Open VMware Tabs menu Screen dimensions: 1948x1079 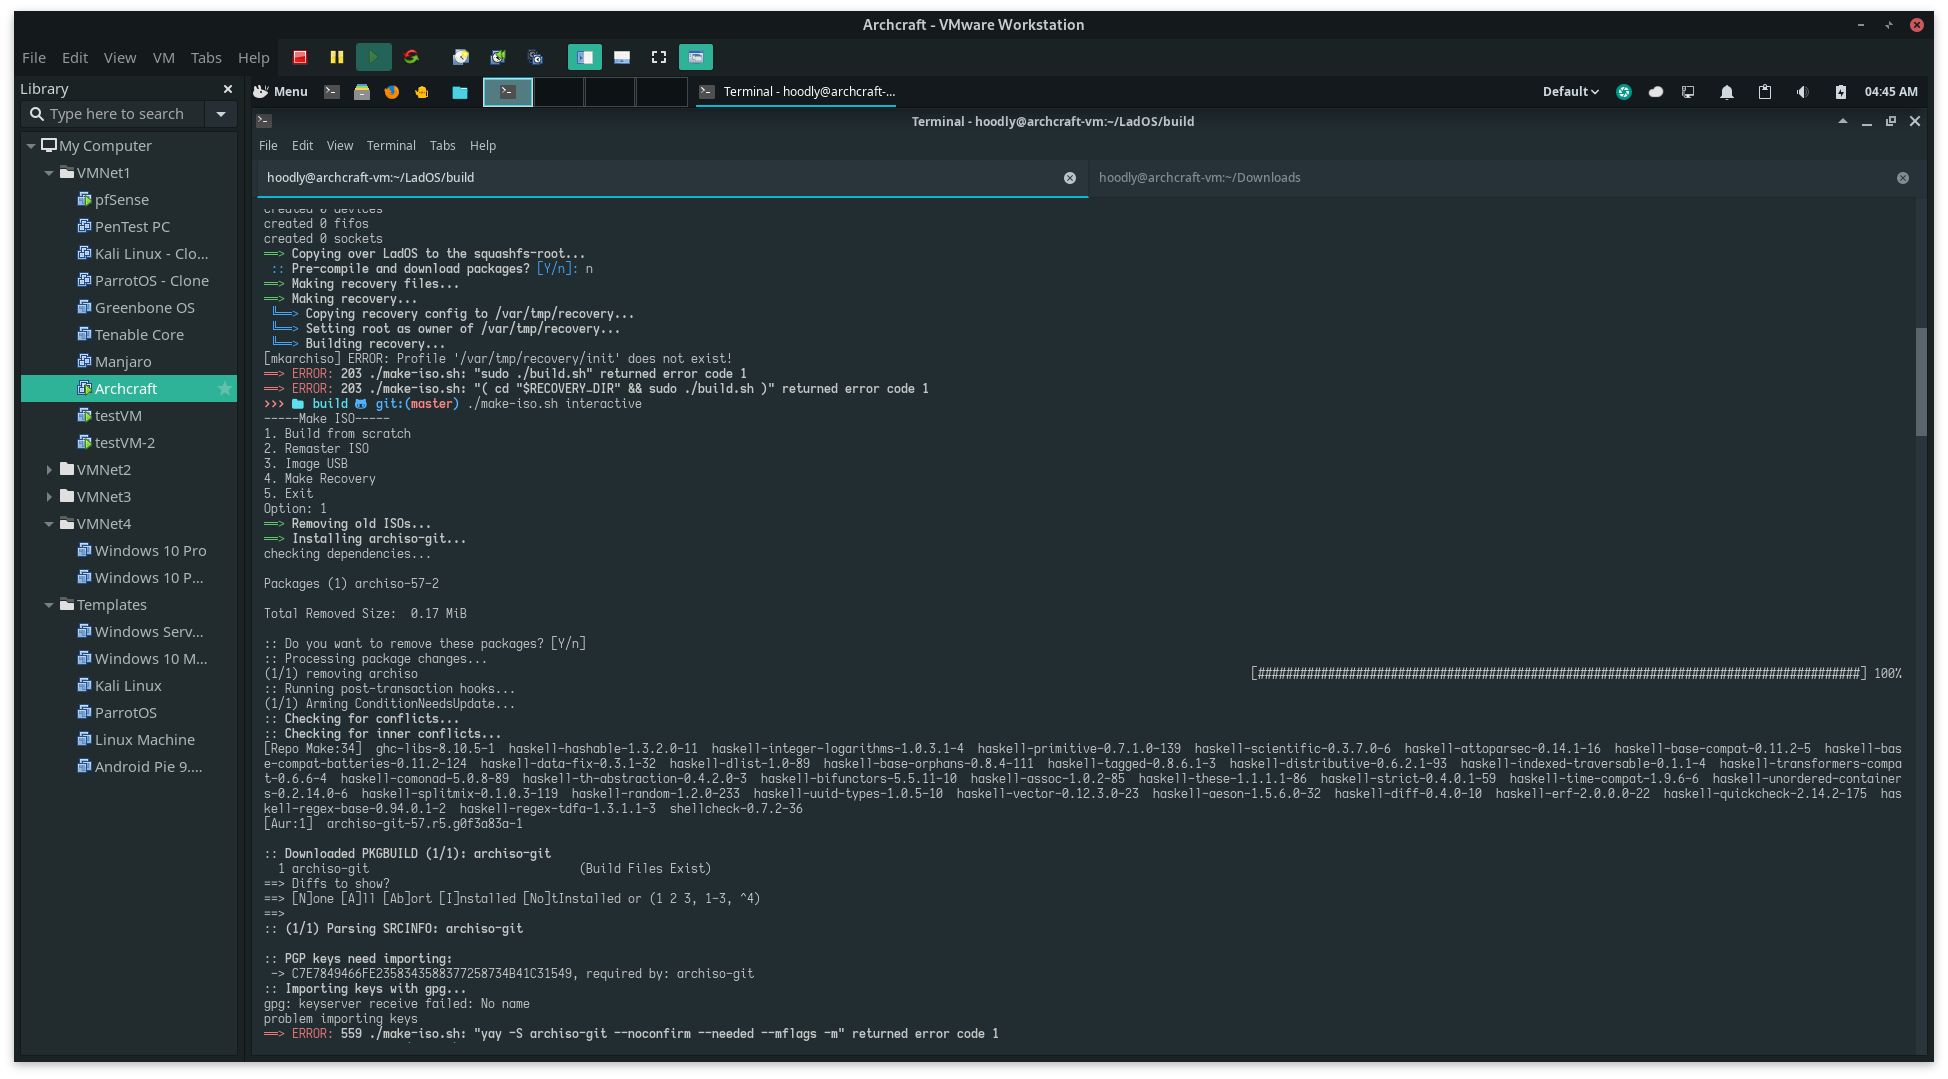[206, 57]
